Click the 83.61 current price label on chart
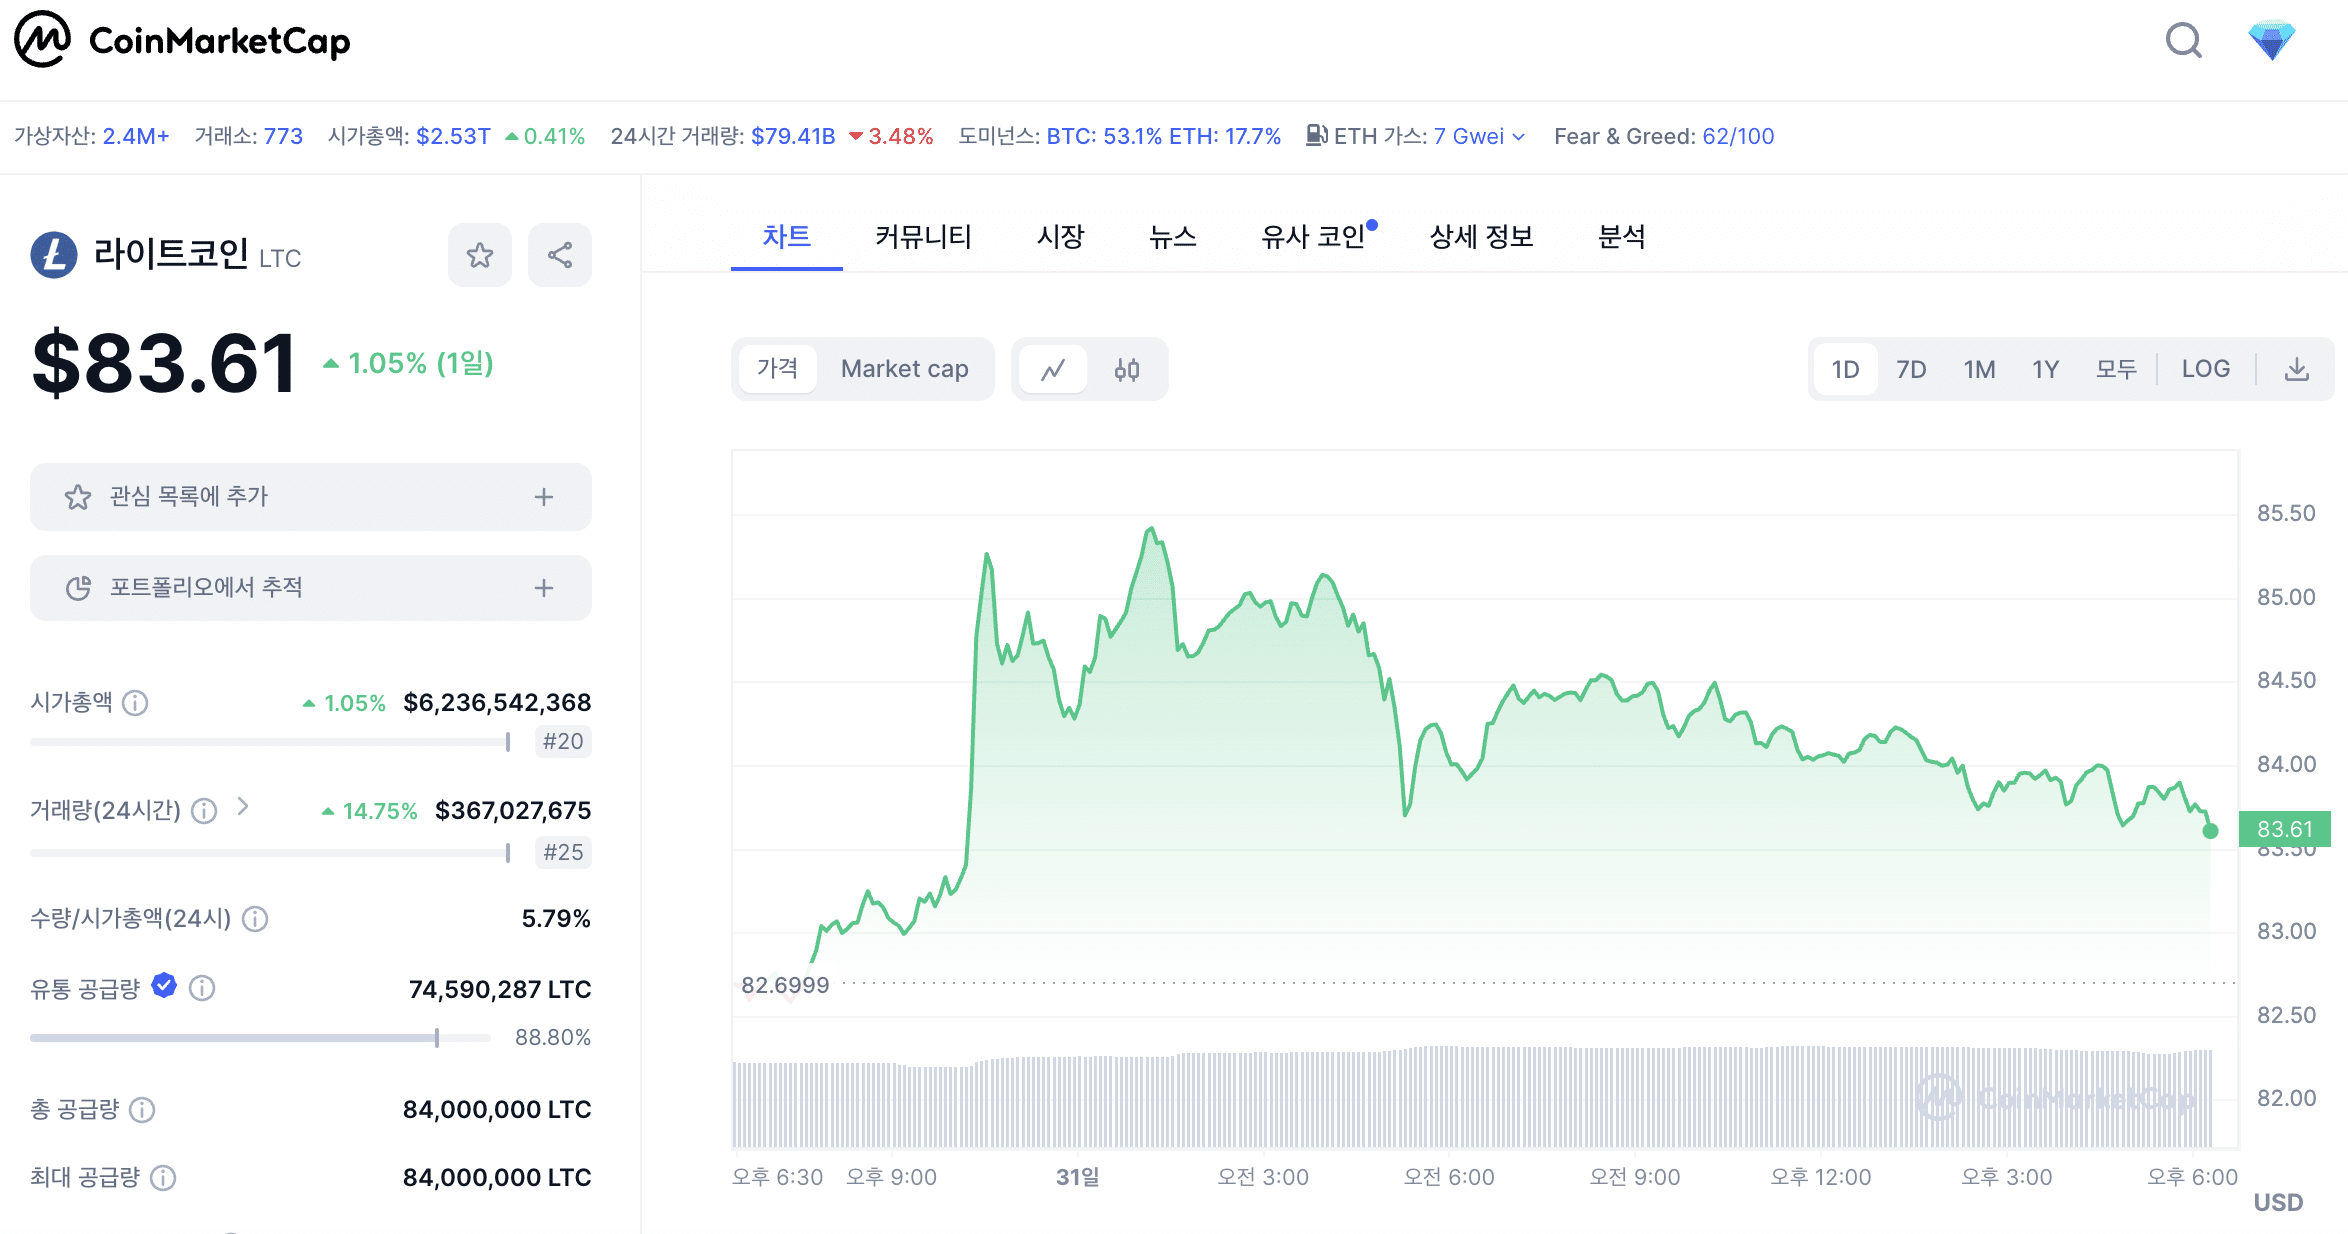This screenshot has width=2348, height=1234. tap(2285, 829)
